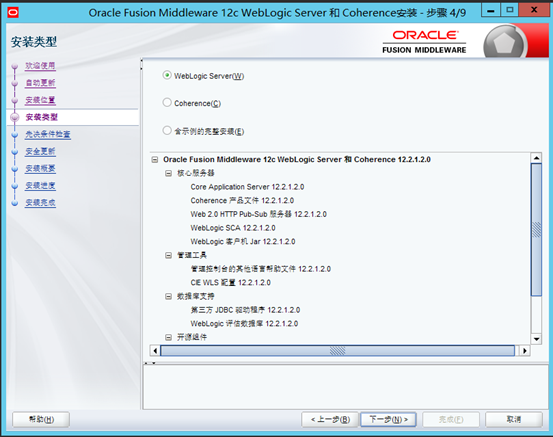
Task: Click the vertical scrollbar thumb in component tree
Action: [x=536, y=230]
